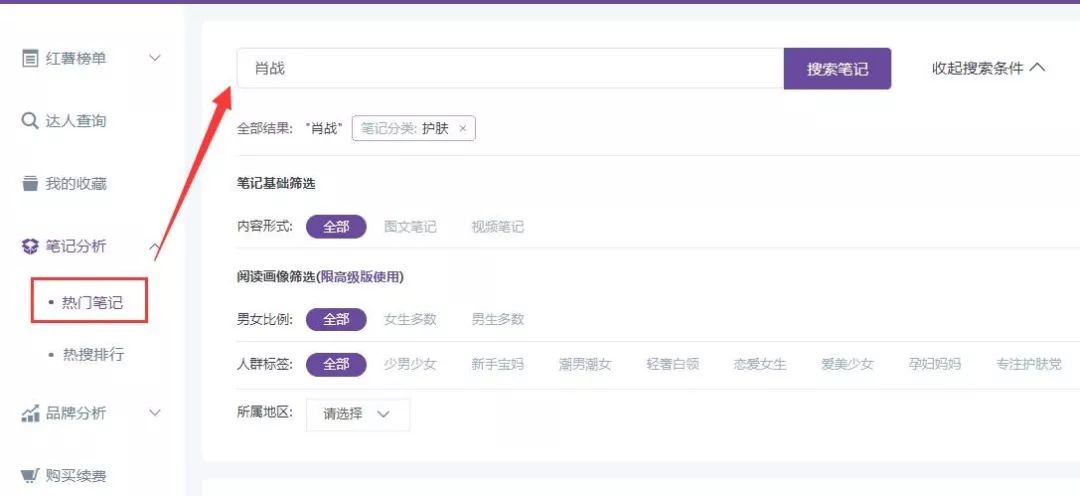
Task: Choose 专注护肤党 audience tag
Action: (x=1029, y=364)
